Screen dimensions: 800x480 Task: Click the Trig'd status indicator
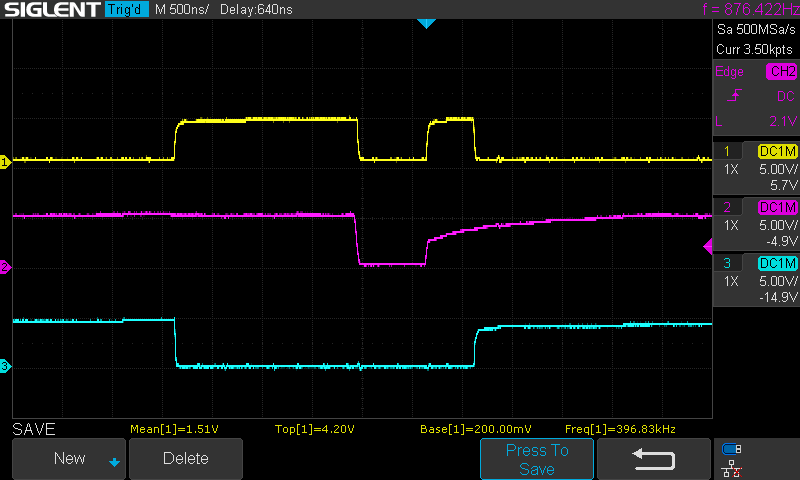[127, 9]
